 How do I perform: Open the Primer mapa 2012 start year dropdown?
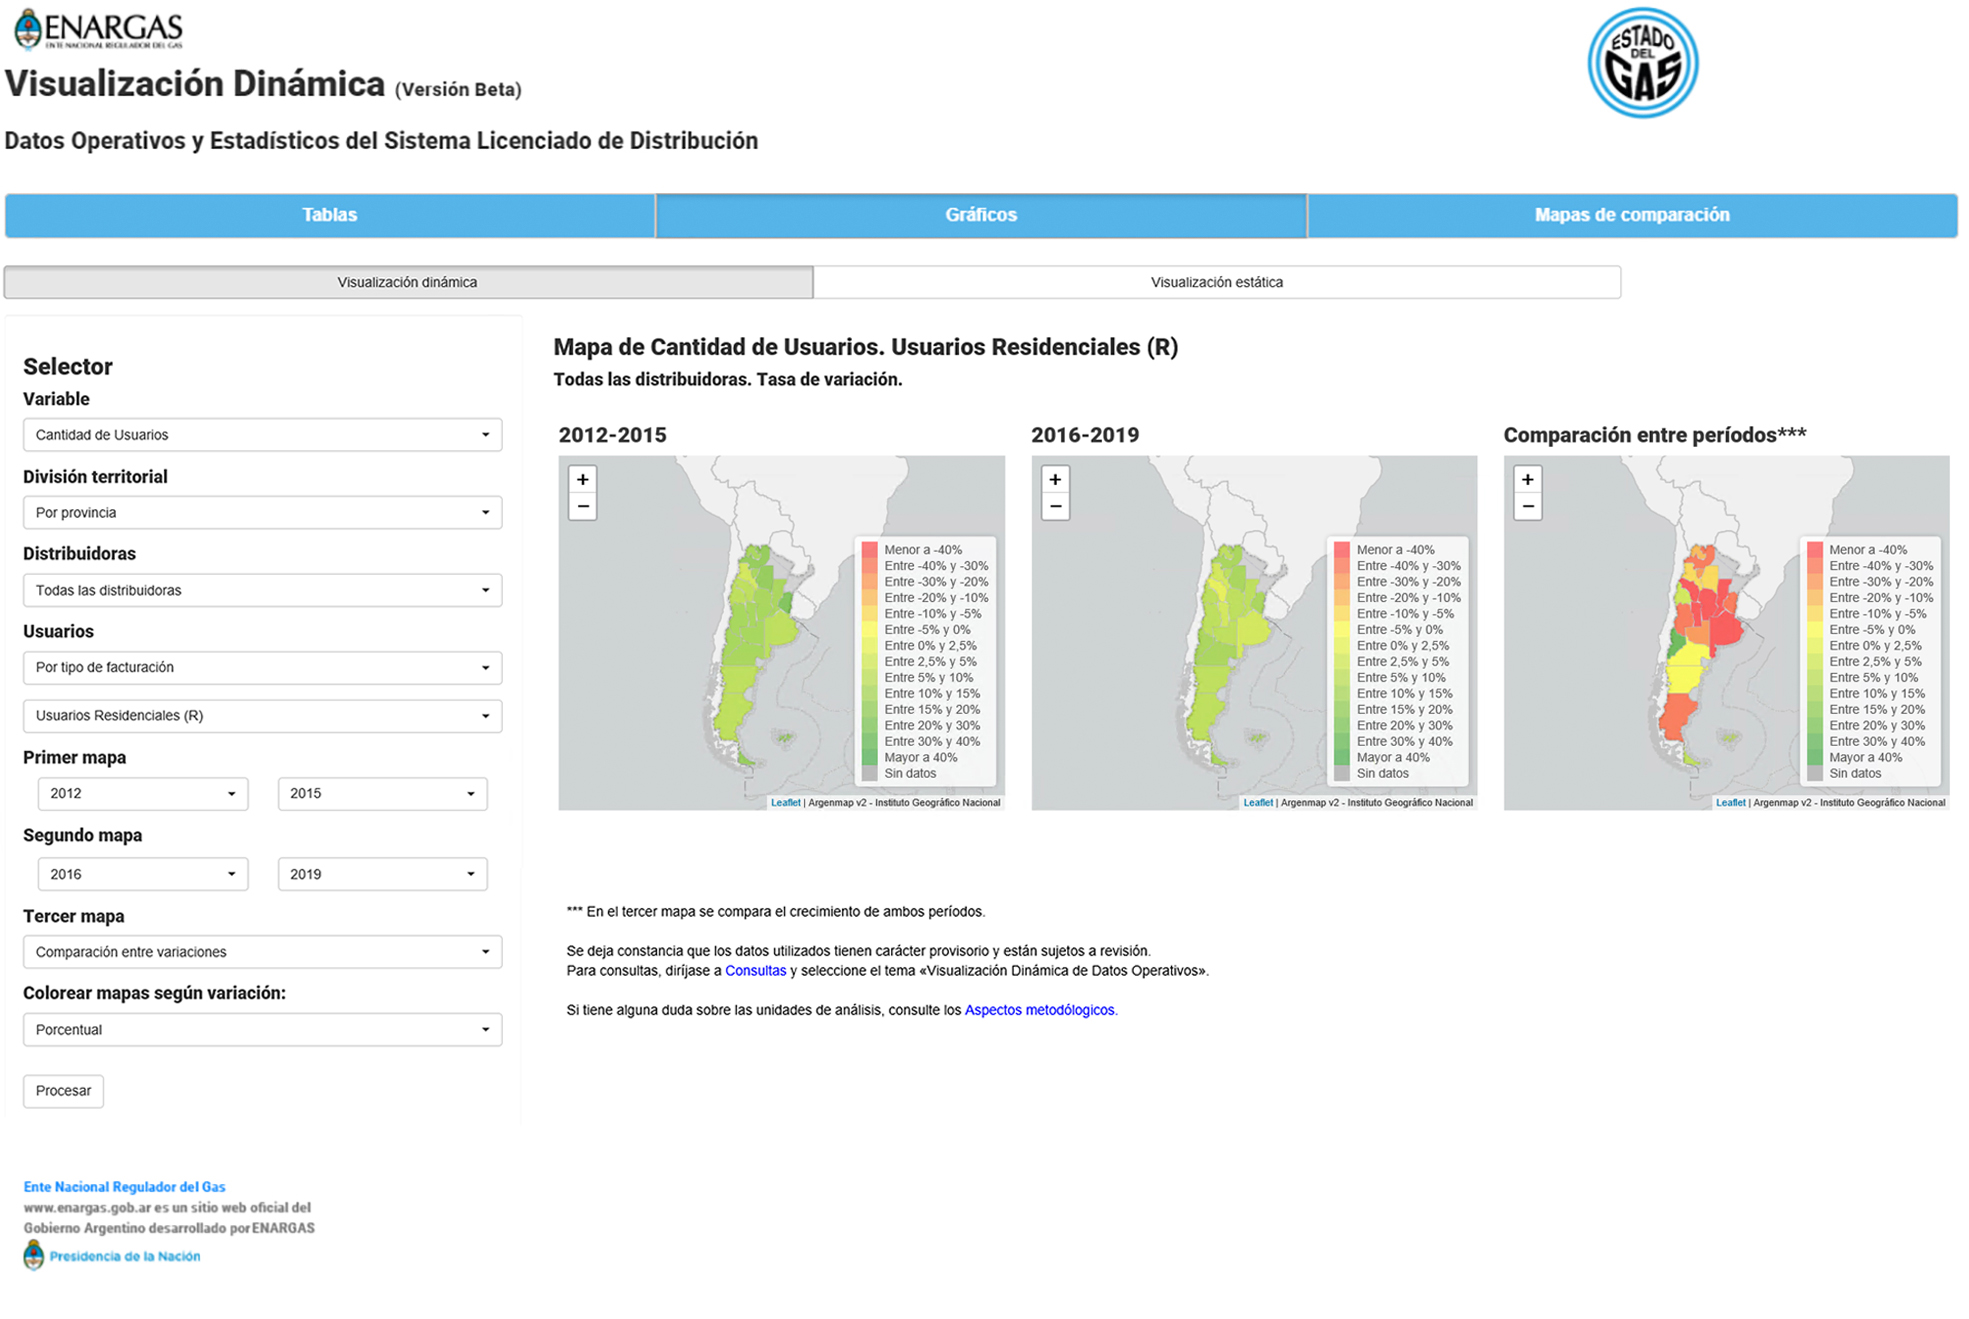click(142, 794)
